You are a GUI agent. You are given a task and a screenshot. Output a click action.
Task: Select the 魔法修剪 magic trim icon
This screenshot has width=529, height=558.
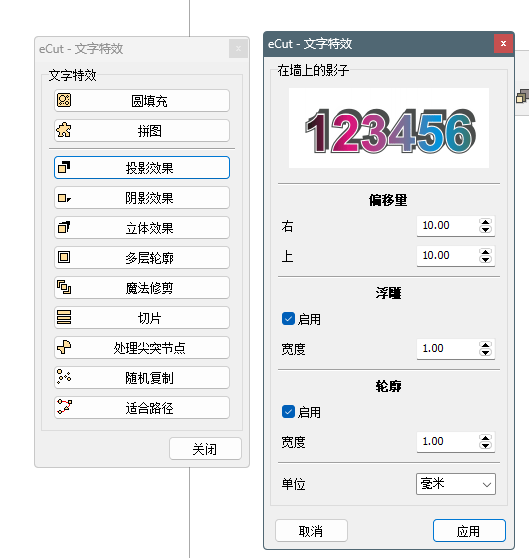click(64, 287)
